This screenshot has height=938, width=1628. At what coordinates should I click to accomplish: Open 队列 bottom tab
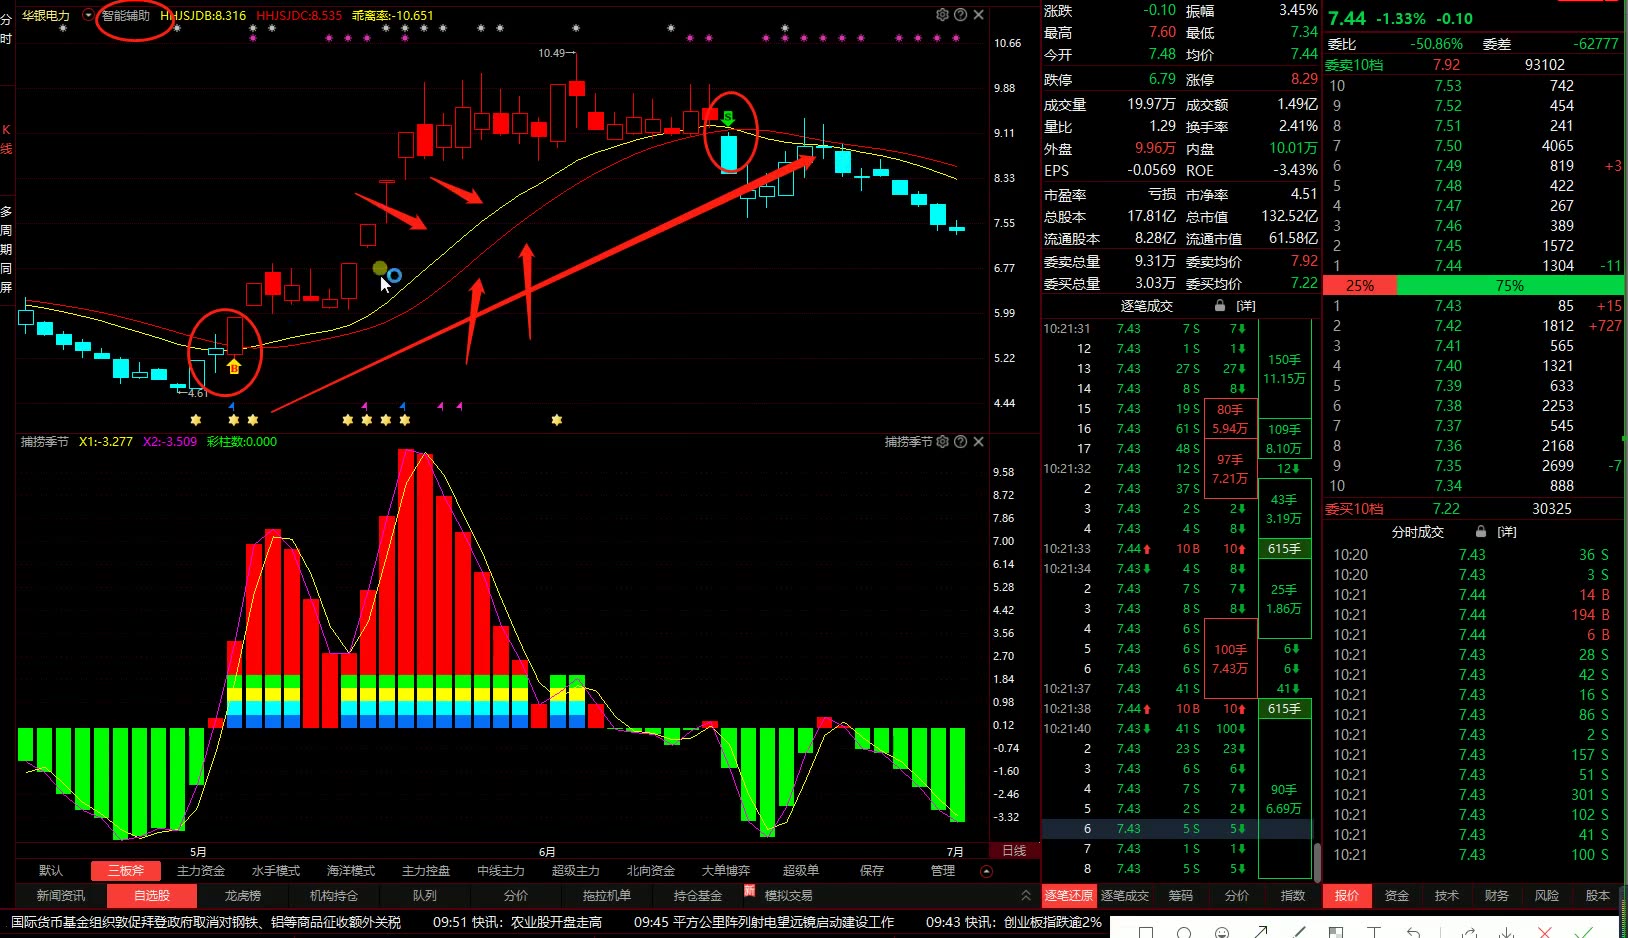click(x=425, y=895)
